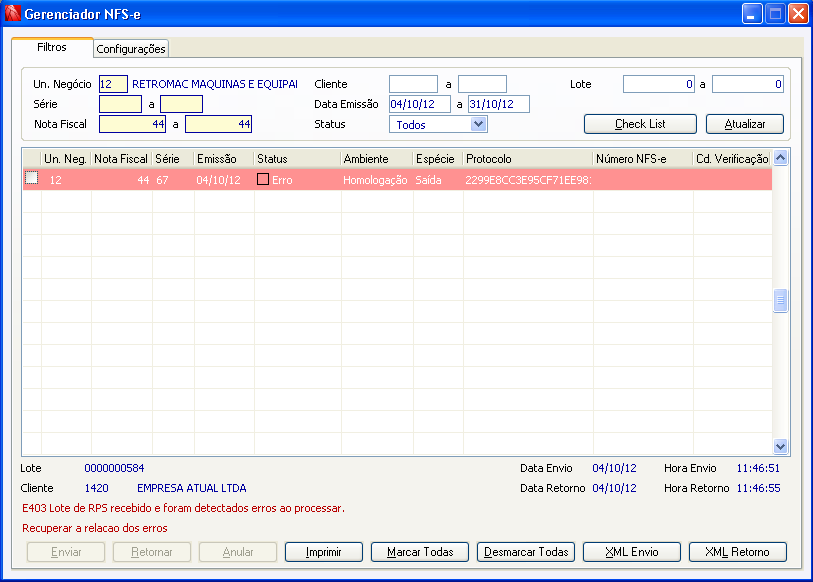Click the RETROMAC MAQUINAS E EQUIPAI text

click(215, 84)
